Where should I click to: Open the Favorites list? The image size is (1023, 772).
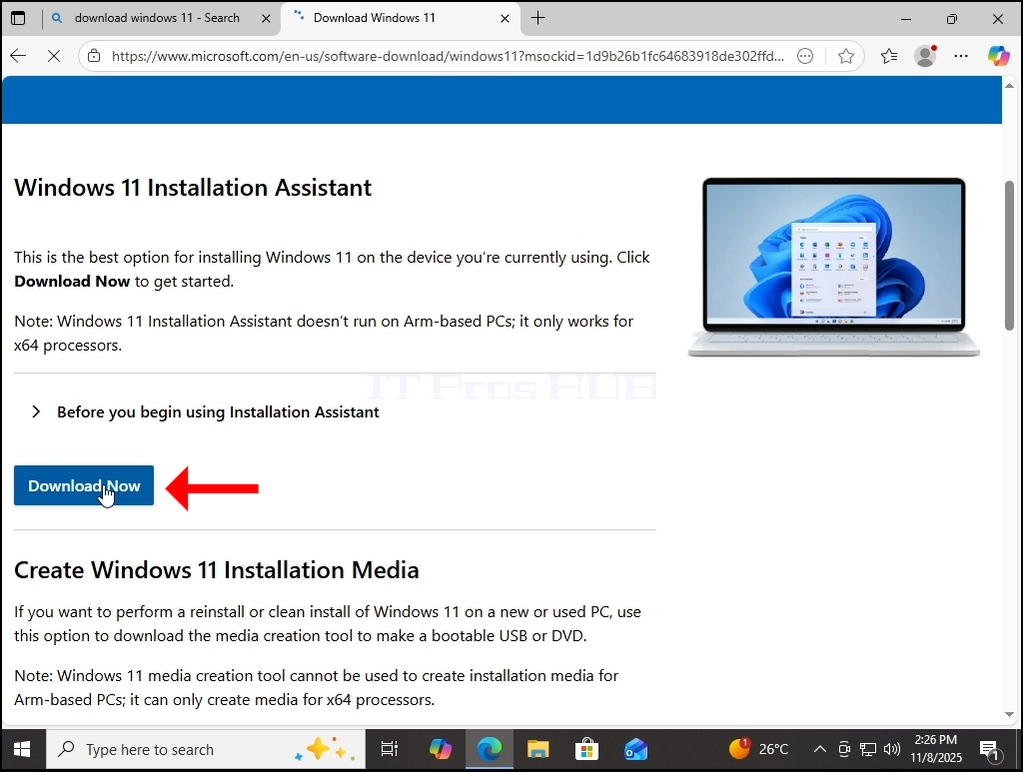click(889, 56)
